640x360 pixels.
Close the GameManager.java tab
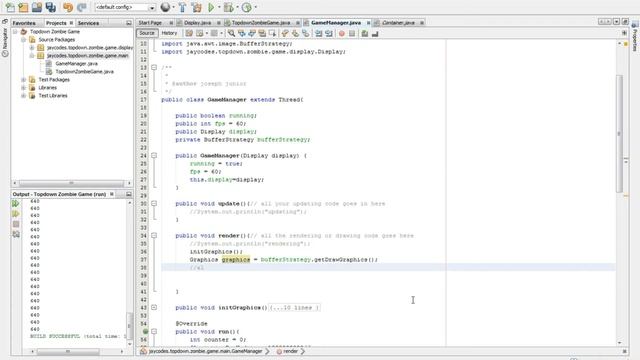coord(368,23)
